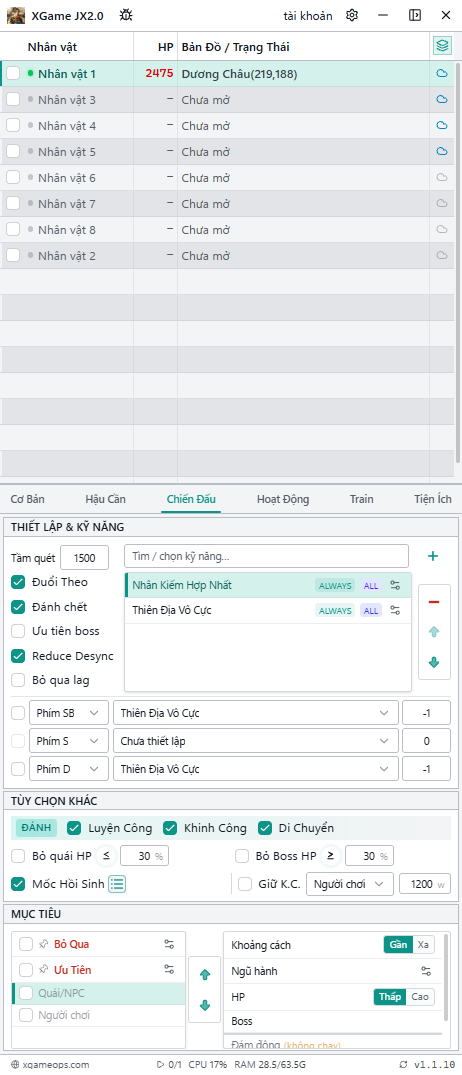The height and width of the screenshot is (1075, 462).
Task: Select Gần for Khoảng cách
Action: [398, 945]
